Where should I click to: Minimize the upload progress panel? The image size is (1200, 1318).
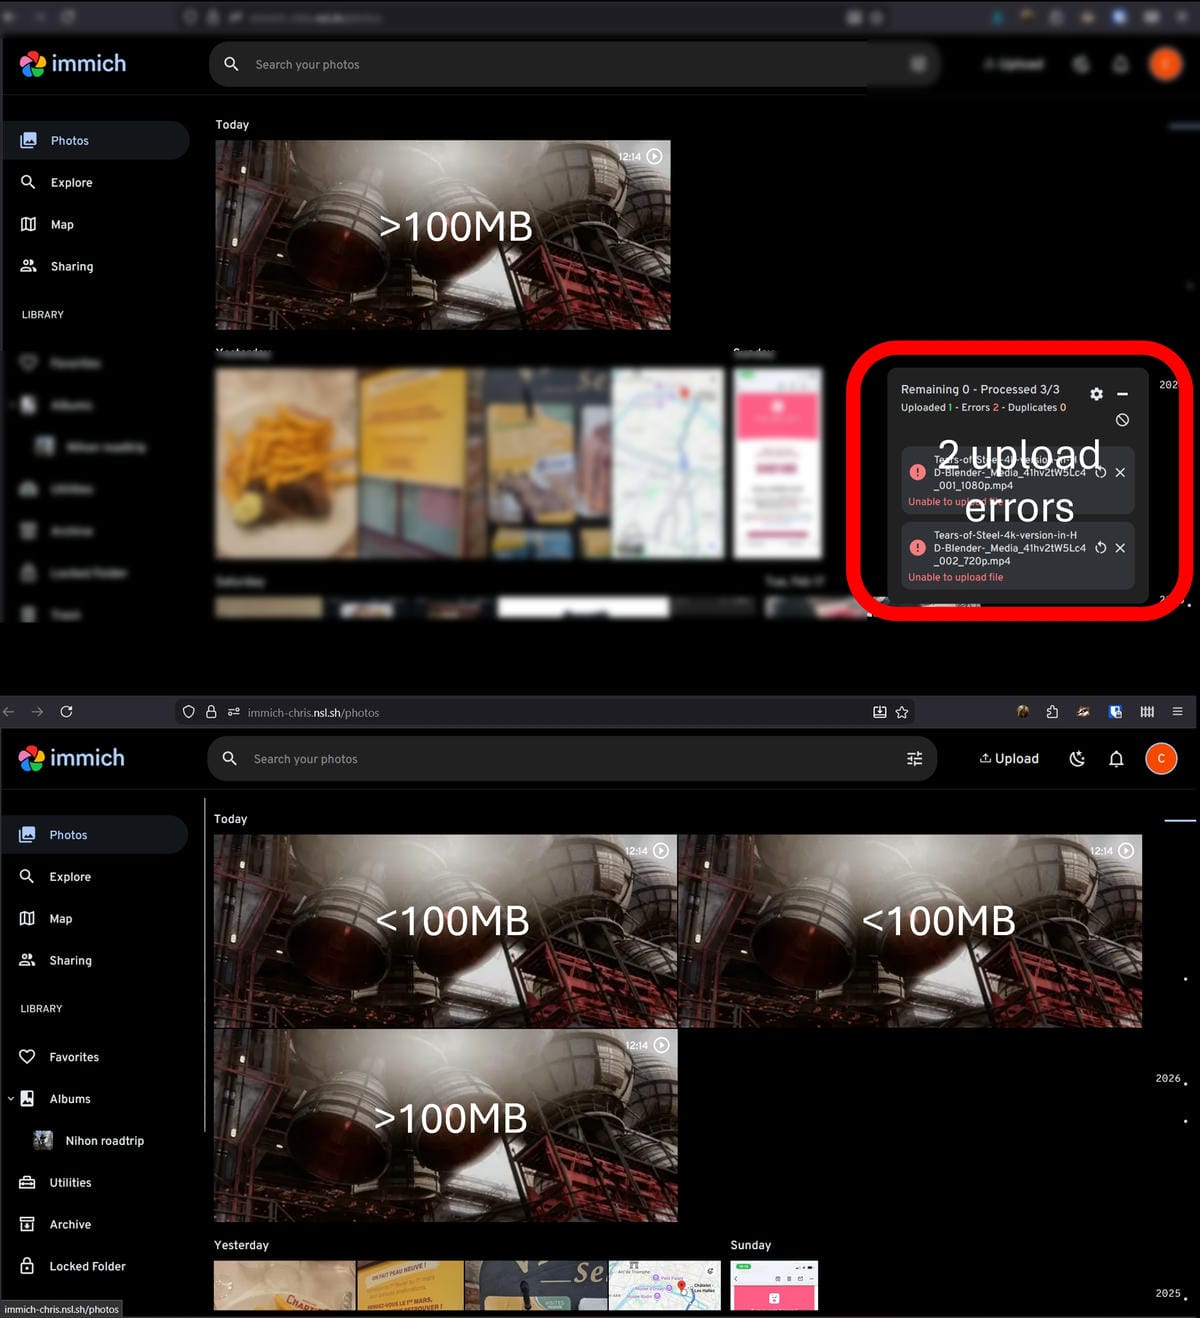pos(1122,394)
